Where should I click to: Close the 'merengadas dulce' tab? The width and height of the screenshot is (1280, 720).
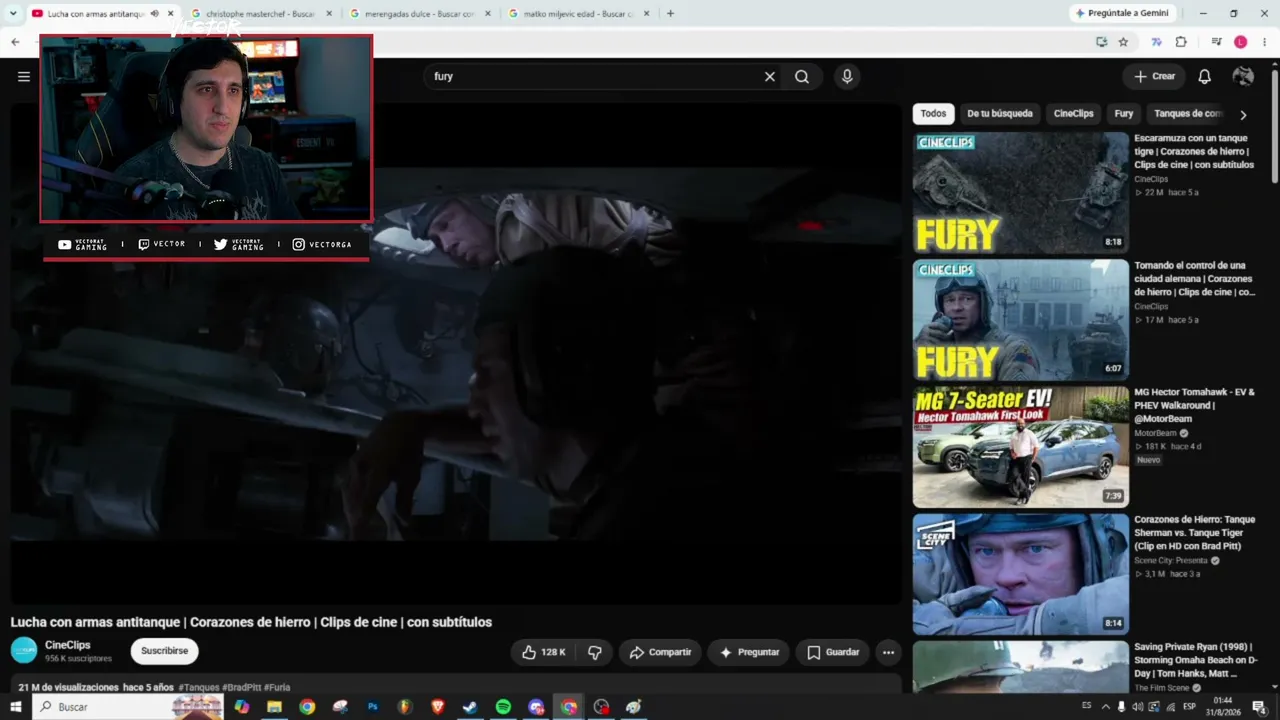tap(488, 14)
